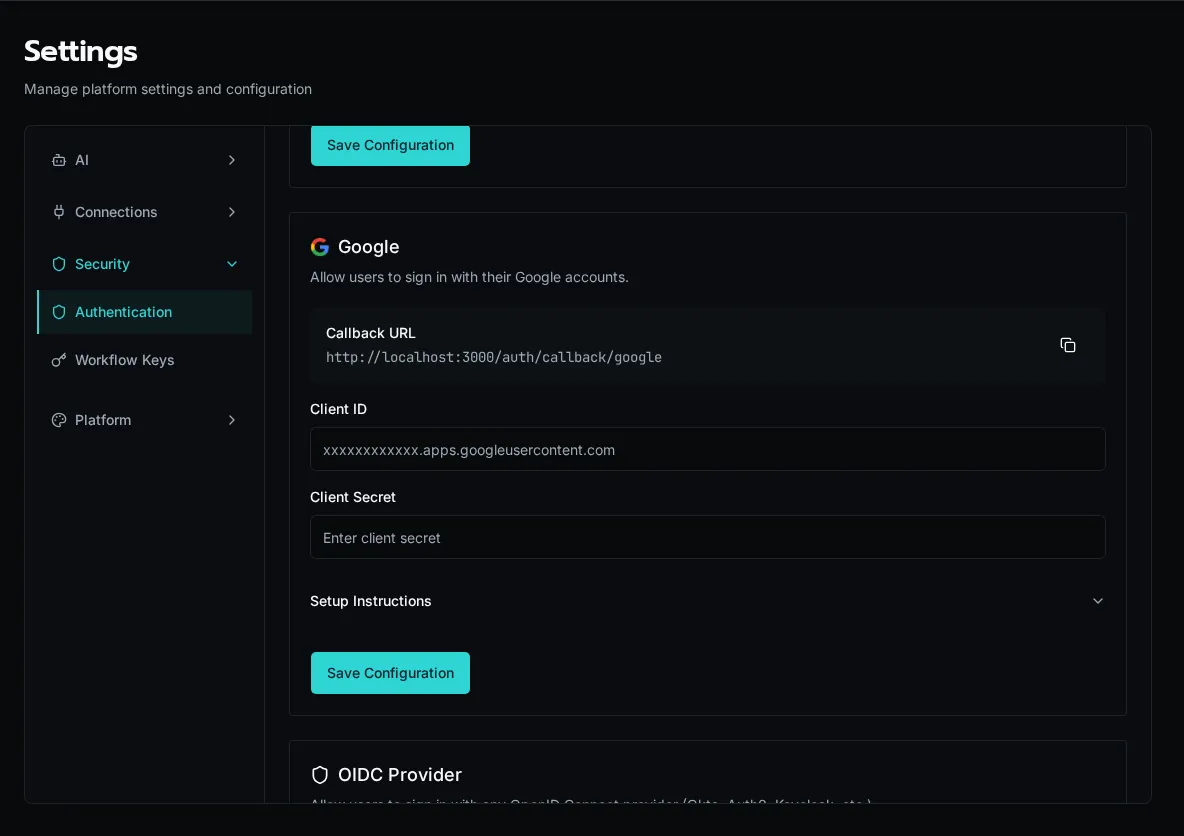Select the AI settings menu item
The image size is (1184, 836).
click(x=145, y=160)
